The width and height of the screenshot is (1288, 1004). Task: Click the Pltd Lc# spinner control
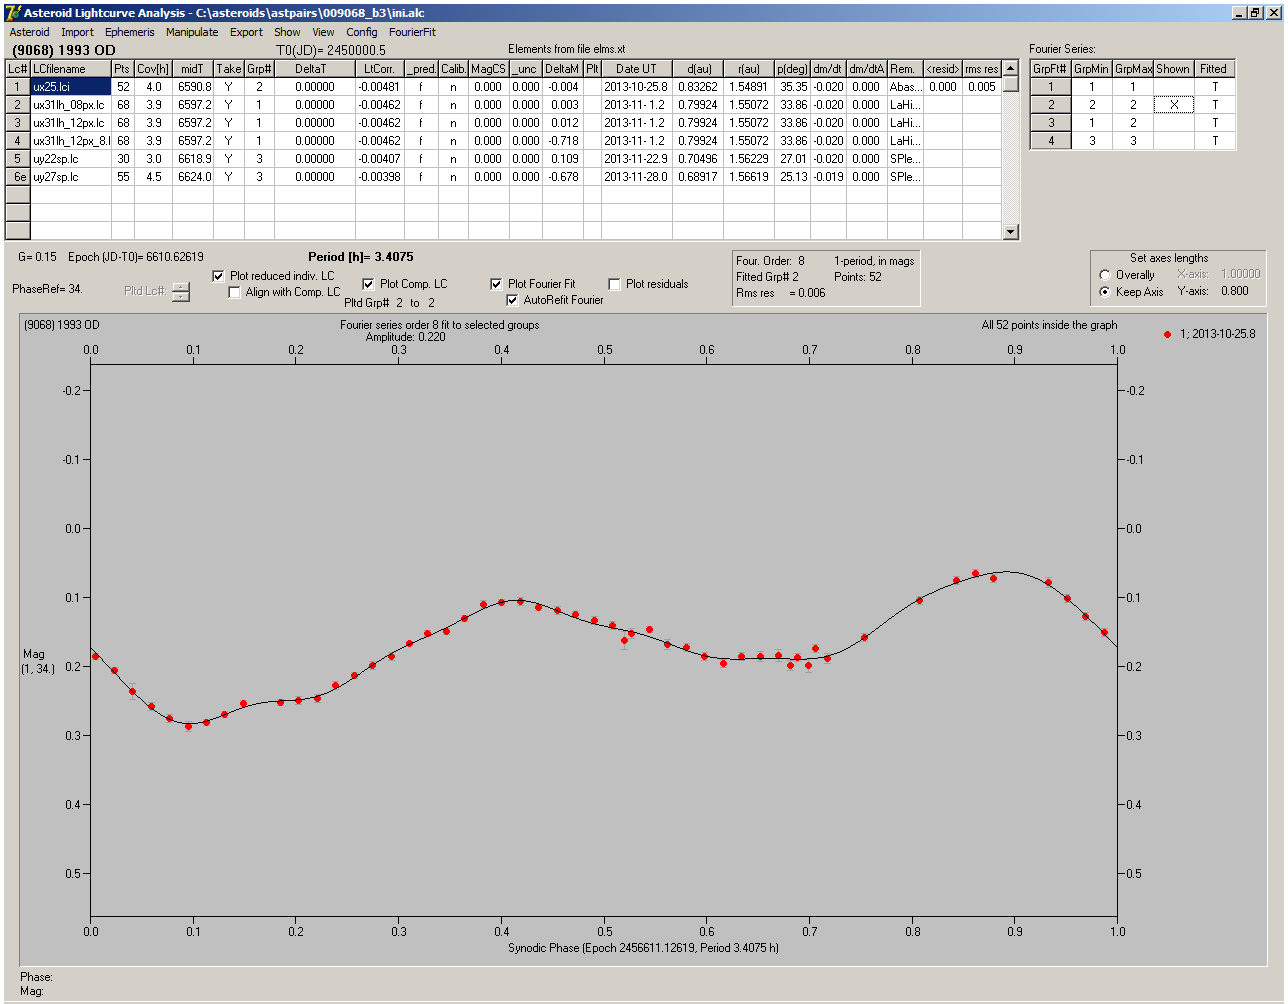180,292
